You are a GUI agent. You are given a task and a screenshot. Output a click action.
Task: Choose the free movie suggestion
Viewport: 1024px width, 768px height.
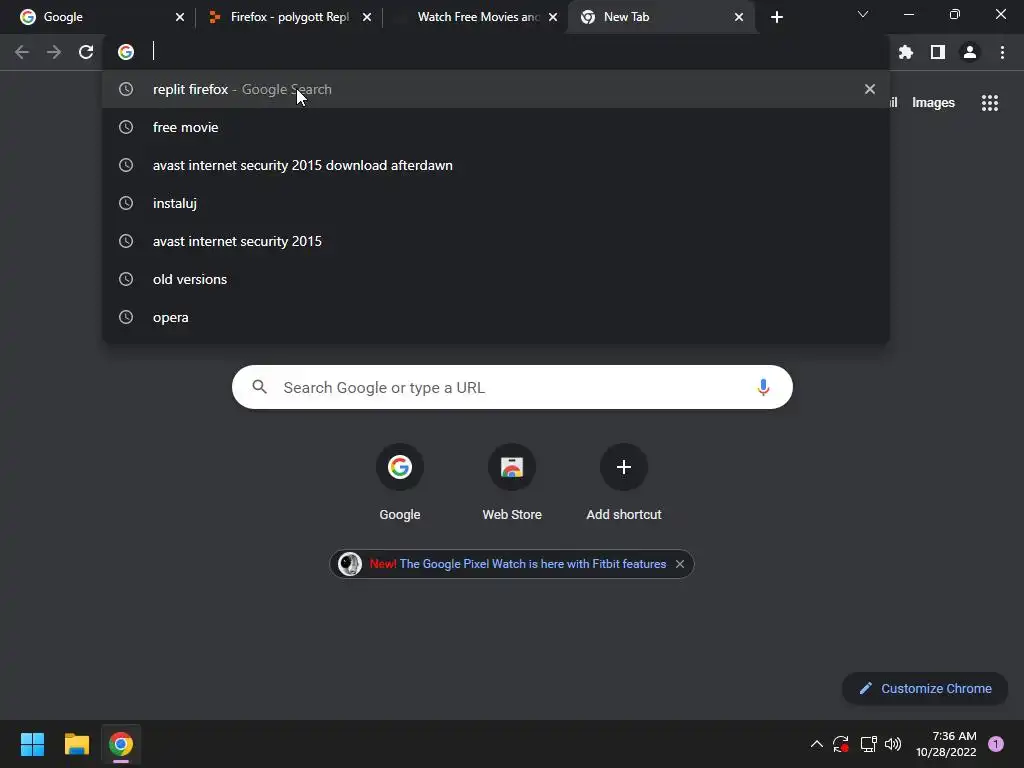pos(496,127)
